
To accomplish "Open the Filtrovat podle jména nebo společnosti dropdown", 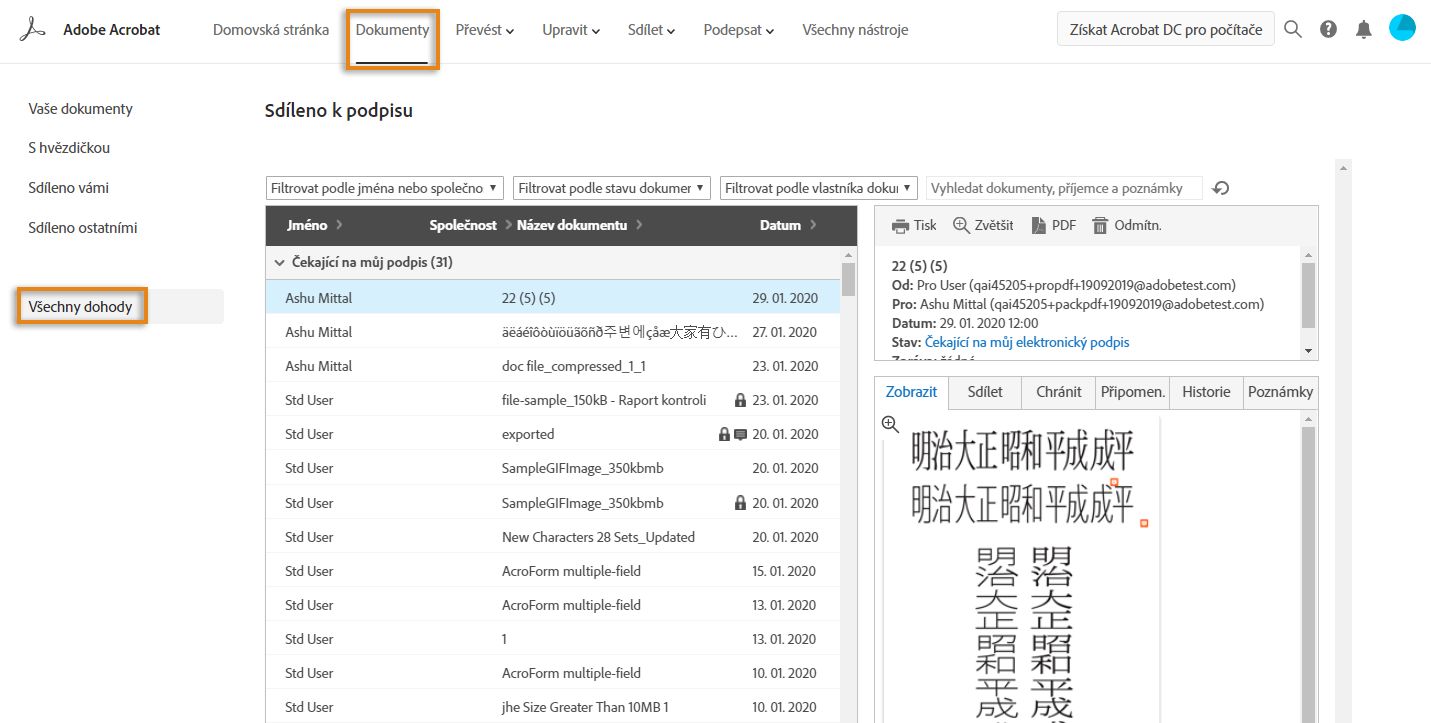I will tap(385, 188).
